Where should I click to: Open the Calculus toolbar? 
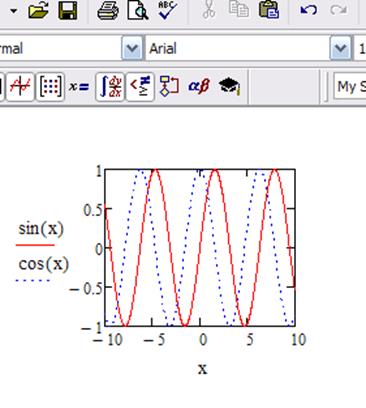coord(110,87)
